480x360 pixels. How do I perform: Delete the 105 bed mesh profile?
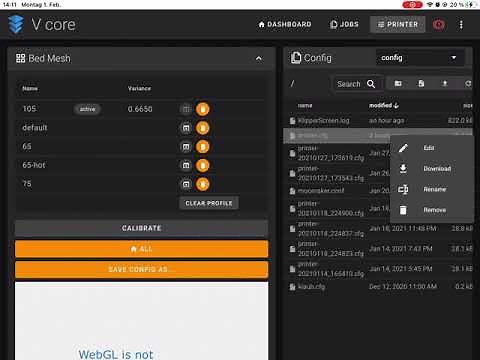(x=202, y=109)
